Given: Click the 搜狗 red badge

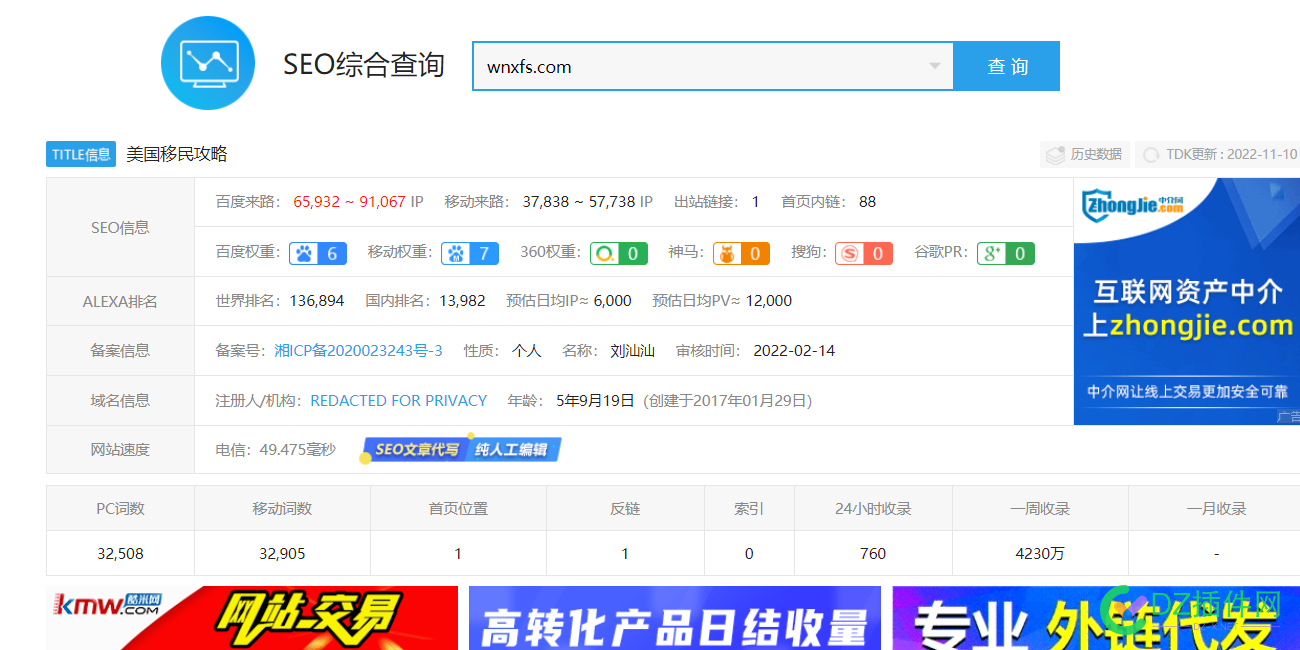Looking at the screenshot, I should tap(864, 253).
